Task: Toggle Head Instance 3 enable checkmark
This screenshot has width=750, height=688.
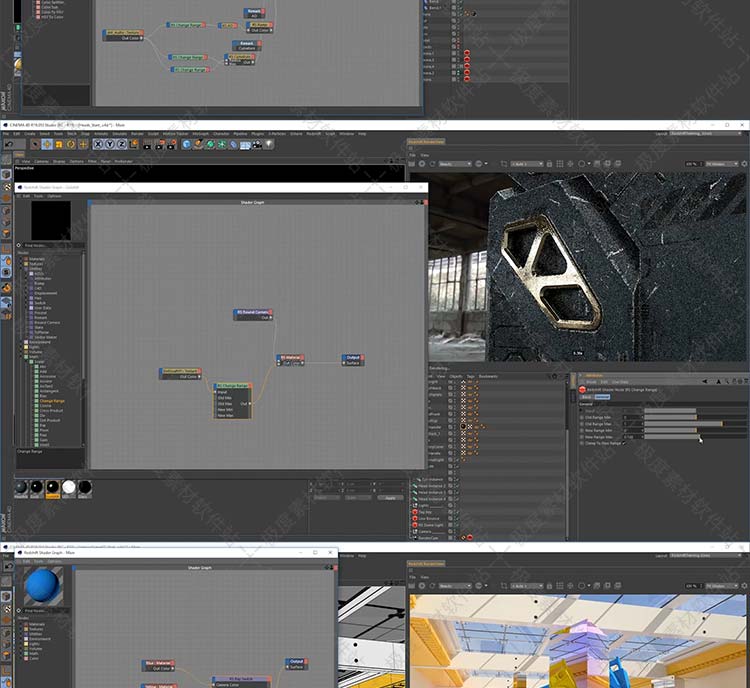Action: [x=456, y=492]
